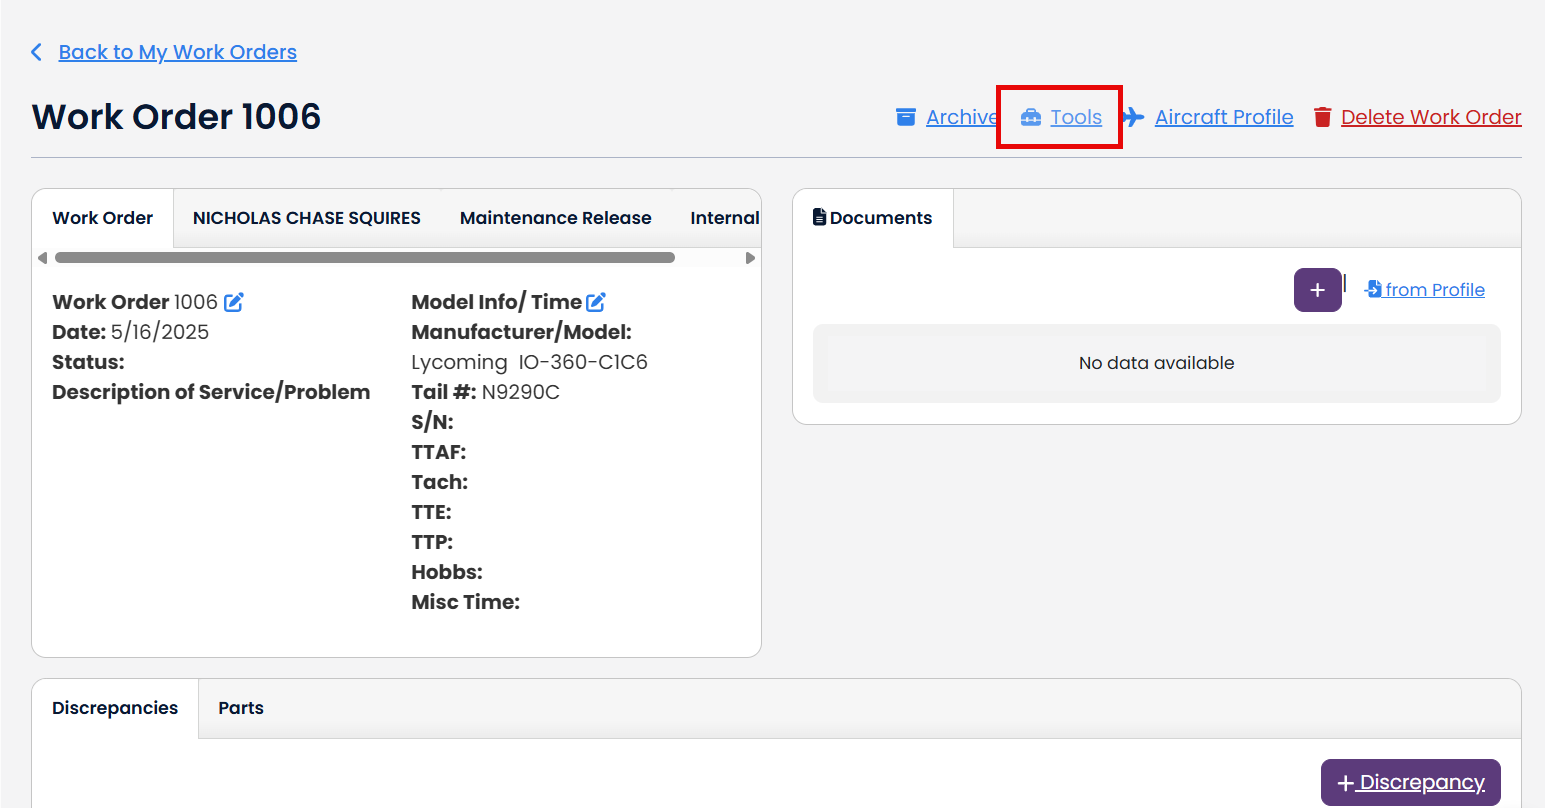
Task: Edit Work Order 1006 via pencil icon
Action: coord(233,300)
